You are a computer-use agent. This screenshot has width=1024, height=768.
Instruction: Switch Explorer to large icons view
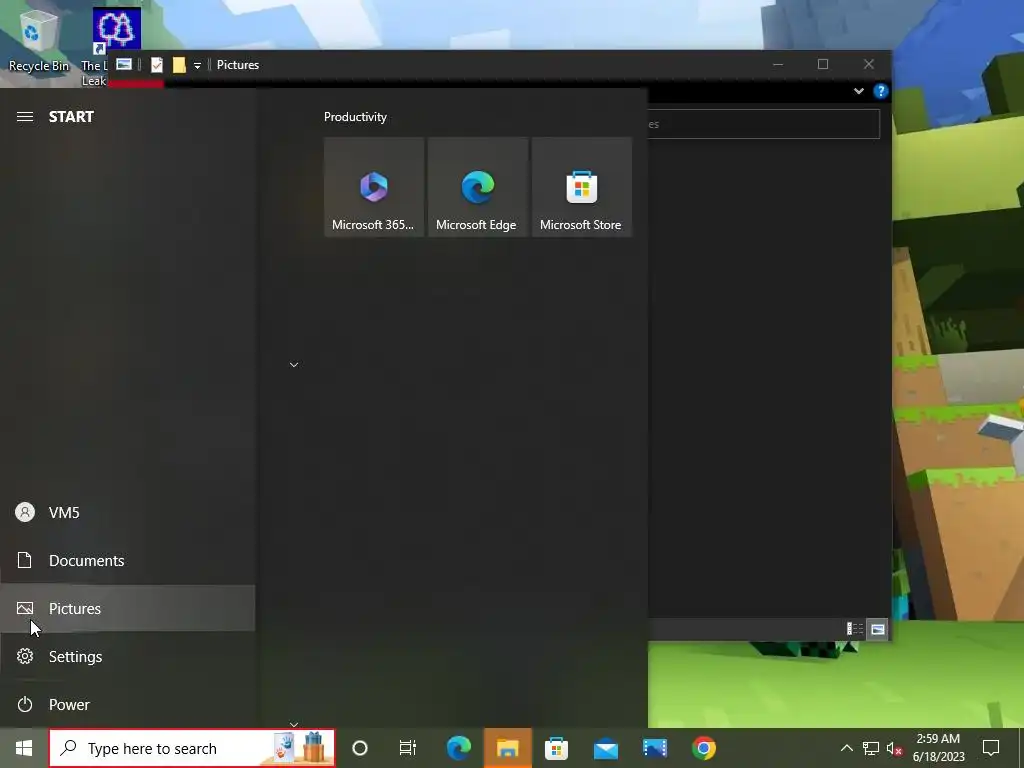pos(877,629)
